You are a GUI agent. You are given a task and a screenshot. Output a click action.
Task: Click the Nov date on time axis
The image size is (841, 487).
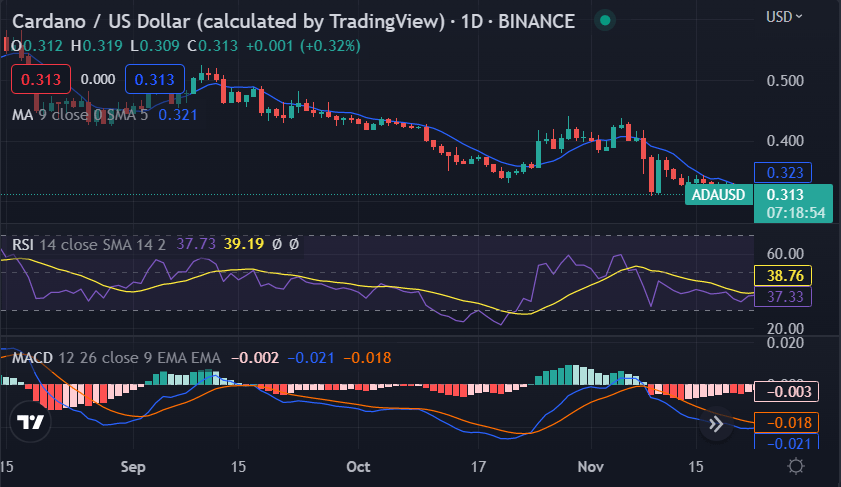[591, 467]
